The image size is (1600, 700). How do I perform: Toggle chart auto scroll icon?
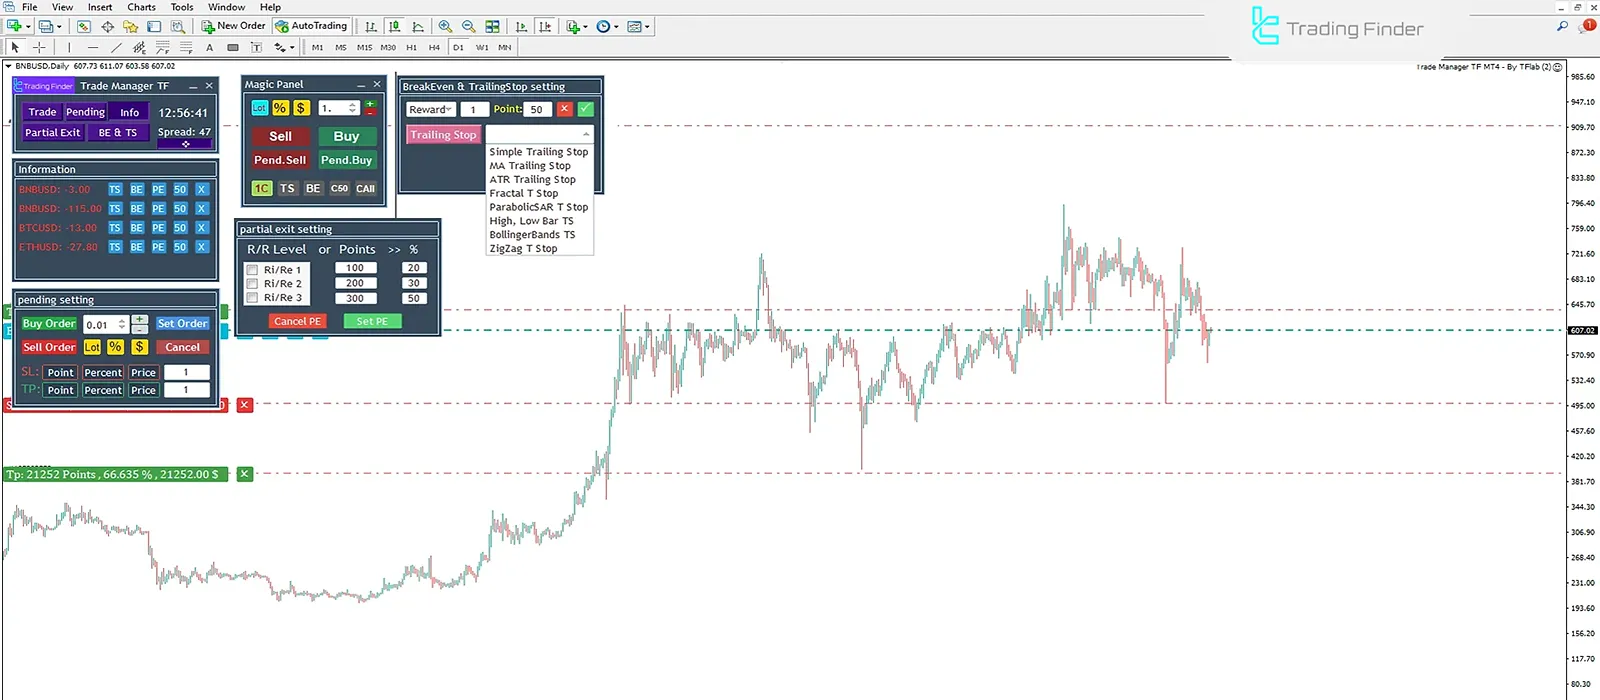[521, 27]
